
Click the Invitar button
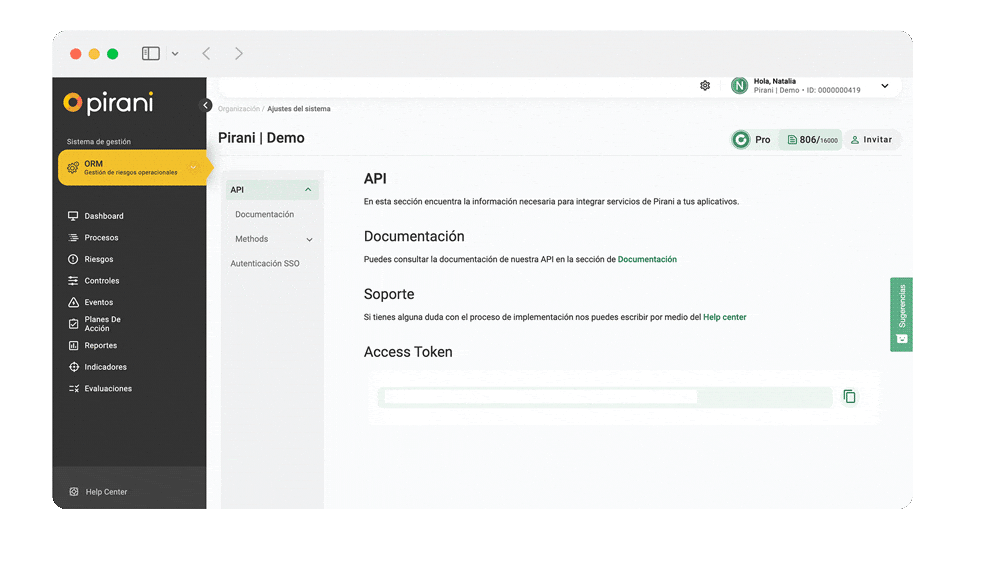tap(871, 140)
